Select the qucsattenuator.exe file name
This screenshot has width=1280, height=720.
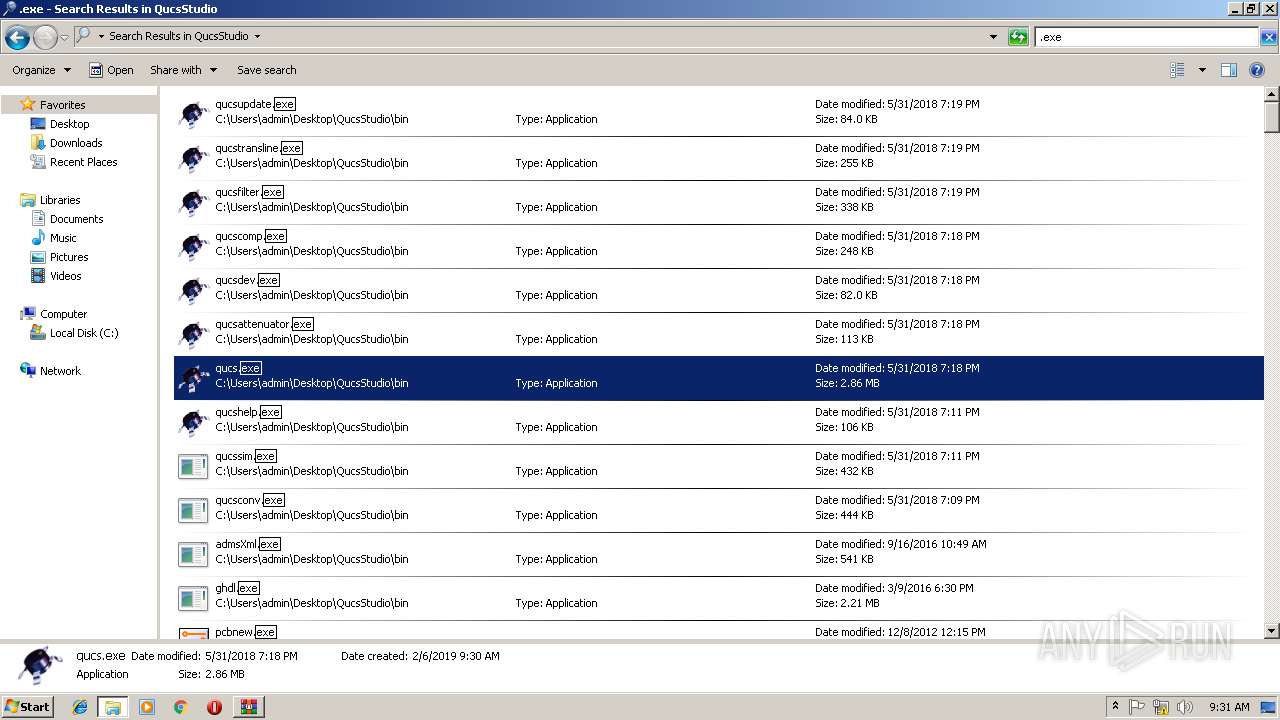[264, 324]
